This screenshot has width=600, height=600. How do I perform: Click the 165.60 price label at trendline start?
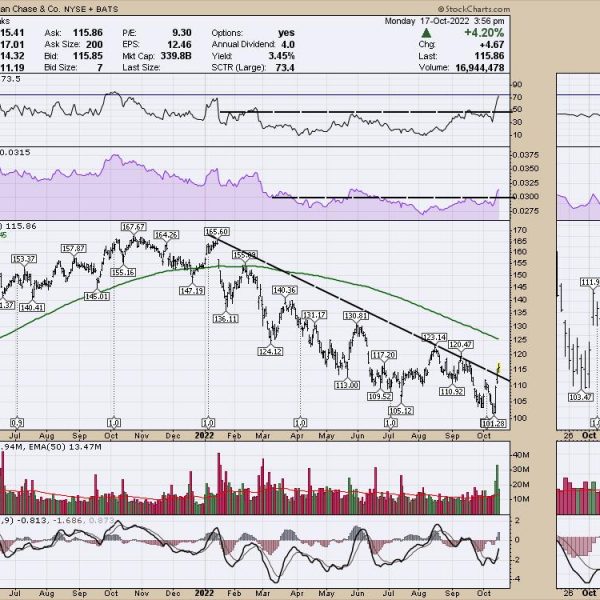pyautogui.click(x=217, y=232)
